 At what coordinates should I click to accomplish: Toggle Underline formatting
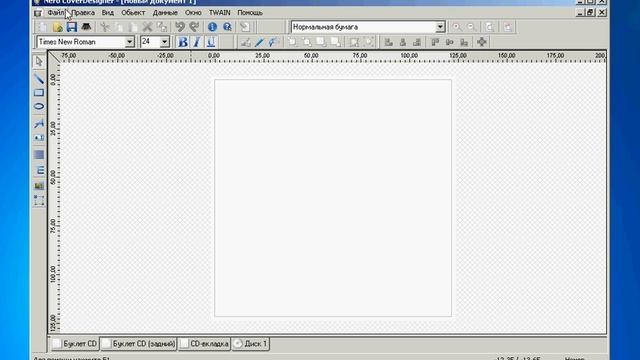pos(211,42)
